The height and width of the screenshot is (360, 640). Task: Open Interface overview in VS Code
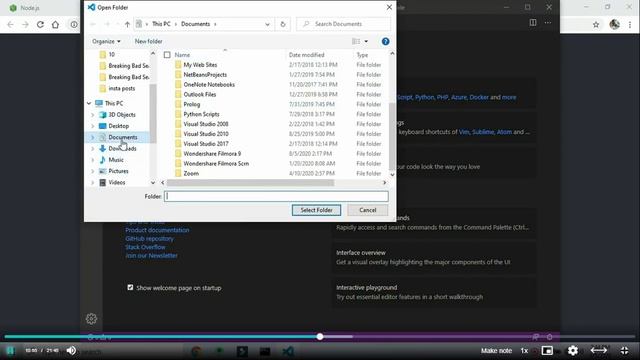click(434, 258)
